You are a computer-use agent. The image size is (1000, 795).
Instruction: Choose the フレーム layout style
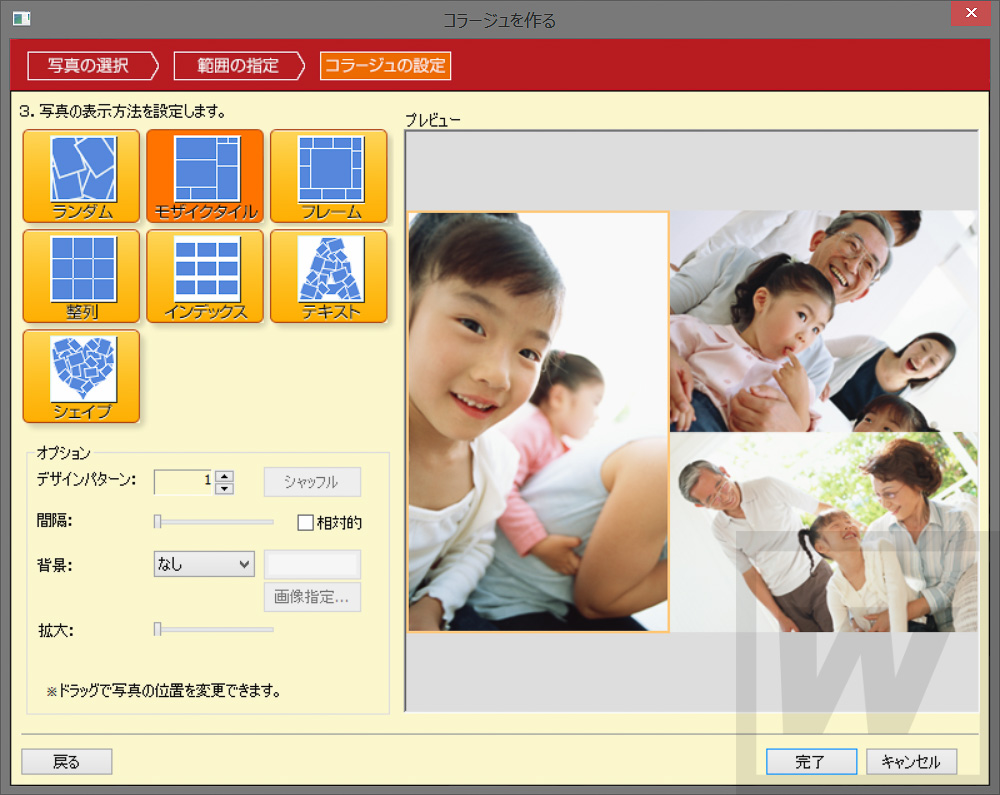point(328,176)
